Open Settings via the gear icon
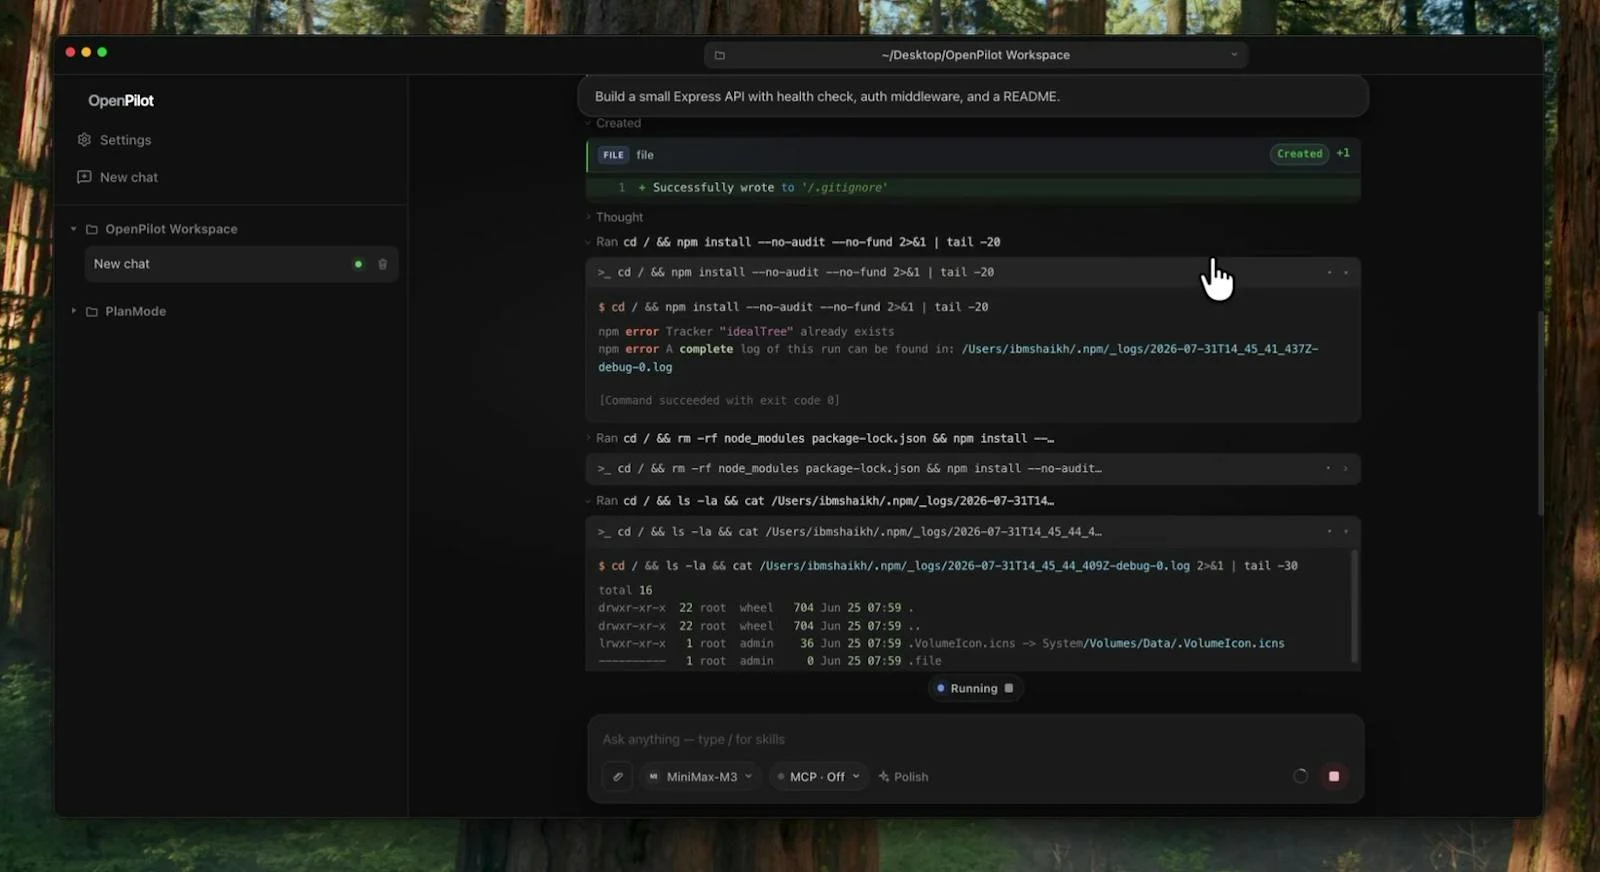1600x872 pixels. pyautogui.click(x=84, y=140)
